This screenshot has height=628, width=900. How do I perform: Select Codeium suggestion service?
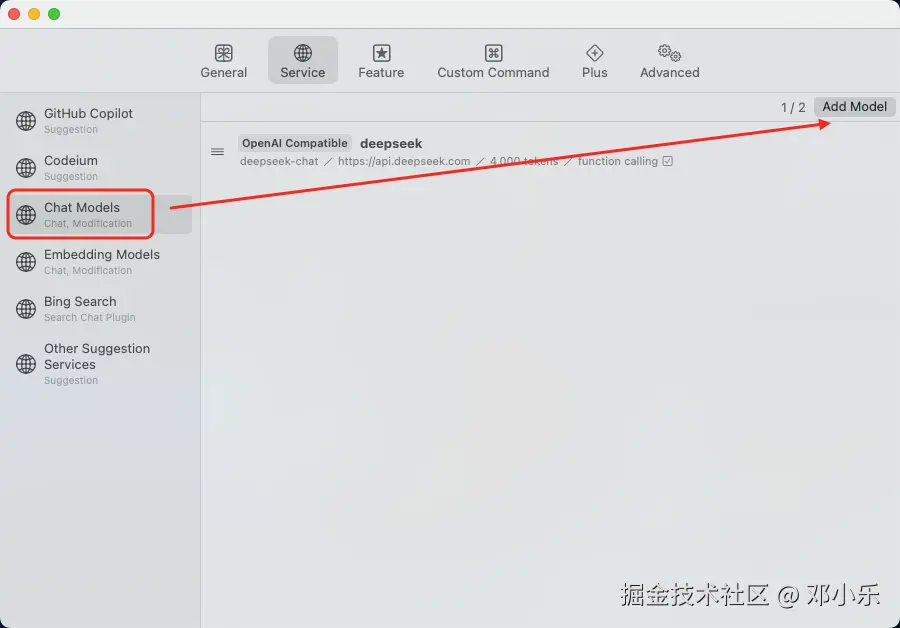[x=100, y=168]
